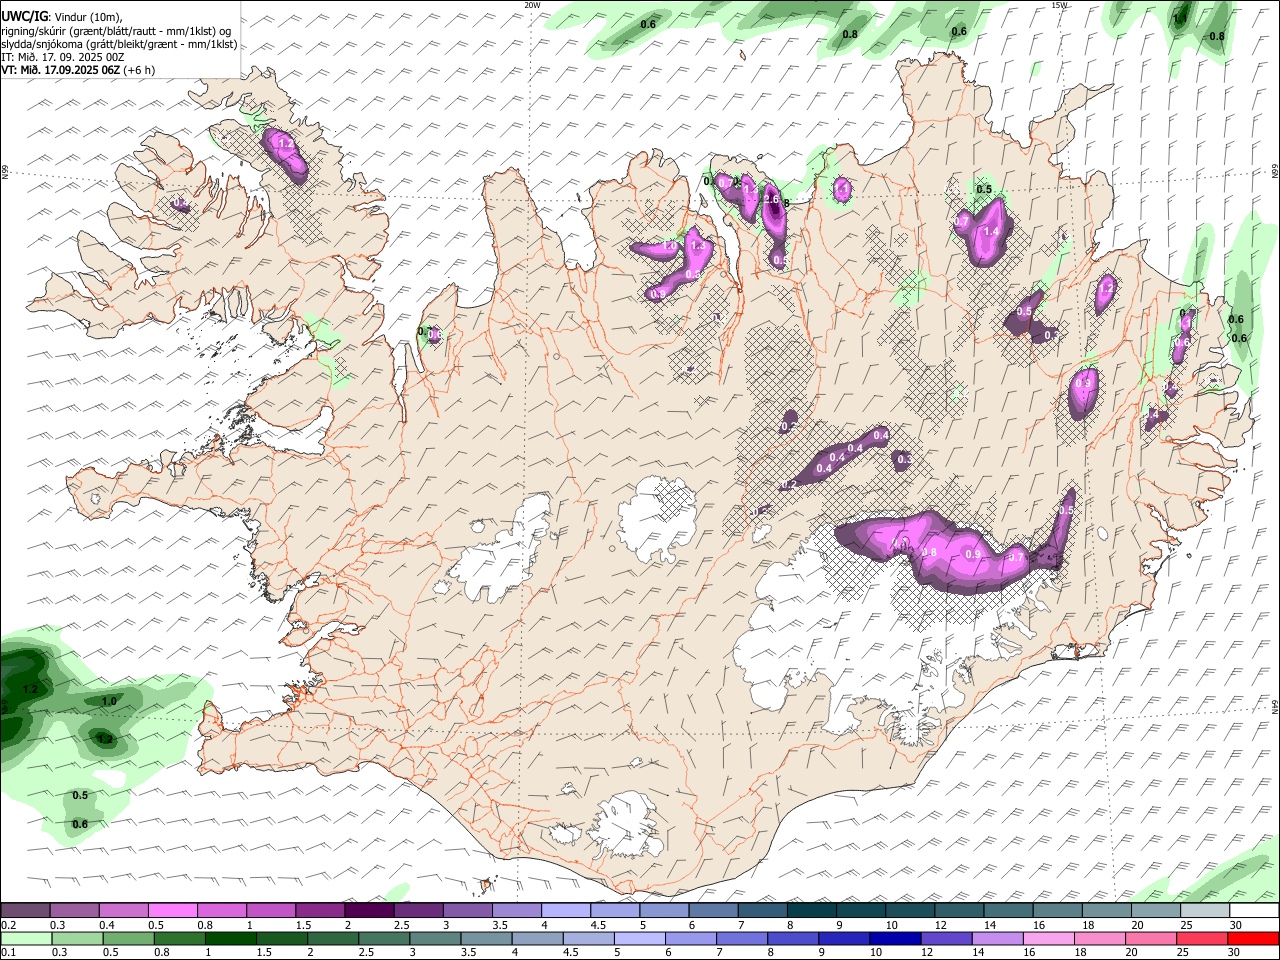Image resolution: width=1280 pixels, height=960 pixels.
Task: Select the 16–18 light pink swatch, lower legend row
Action: [x=1048, y=939]
